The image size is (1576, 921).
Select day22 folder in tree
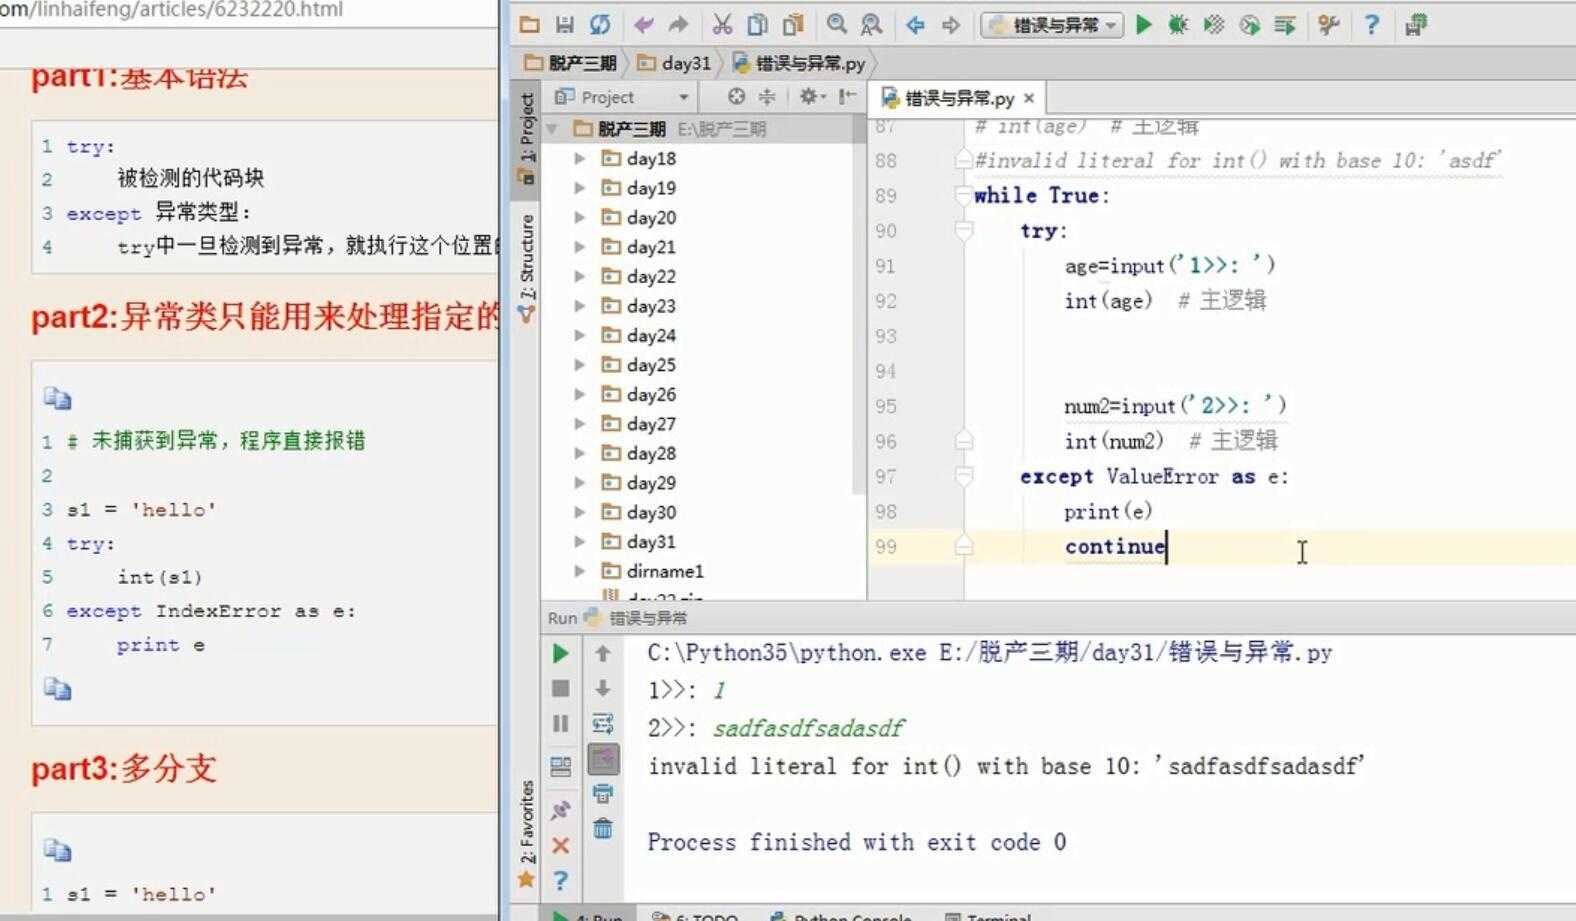[651, 276]
